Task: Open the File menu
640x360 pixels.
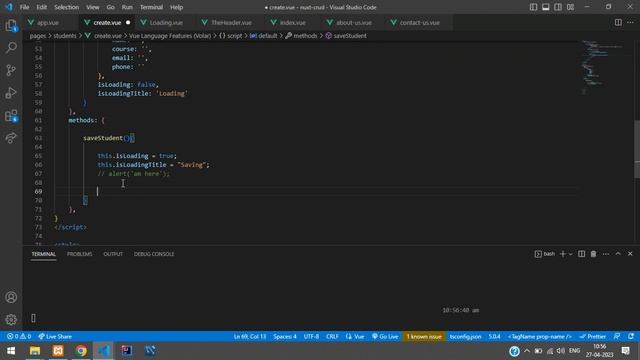Action: click(x=24, y=7)
